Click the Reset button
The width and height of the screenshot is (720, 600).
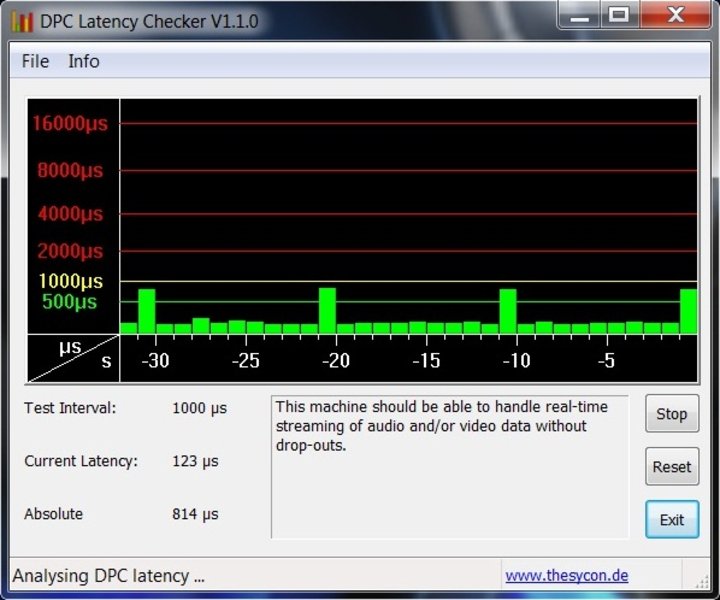[x=672, y=467]
